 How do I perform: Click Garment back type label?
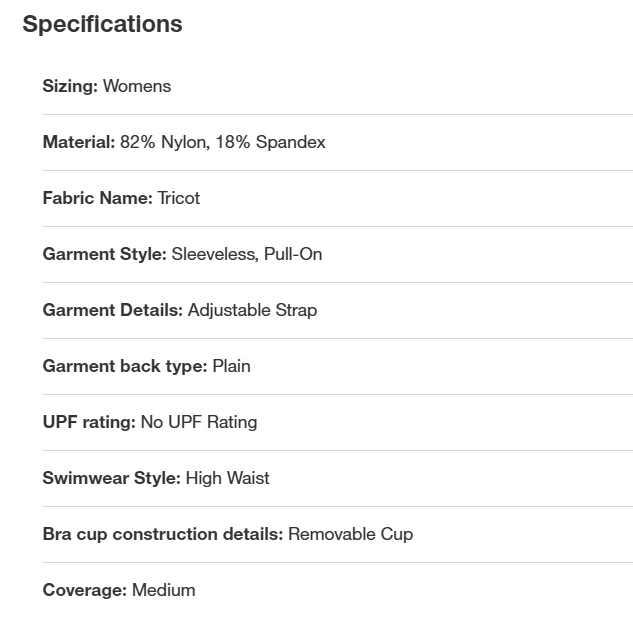pos(124,366)
